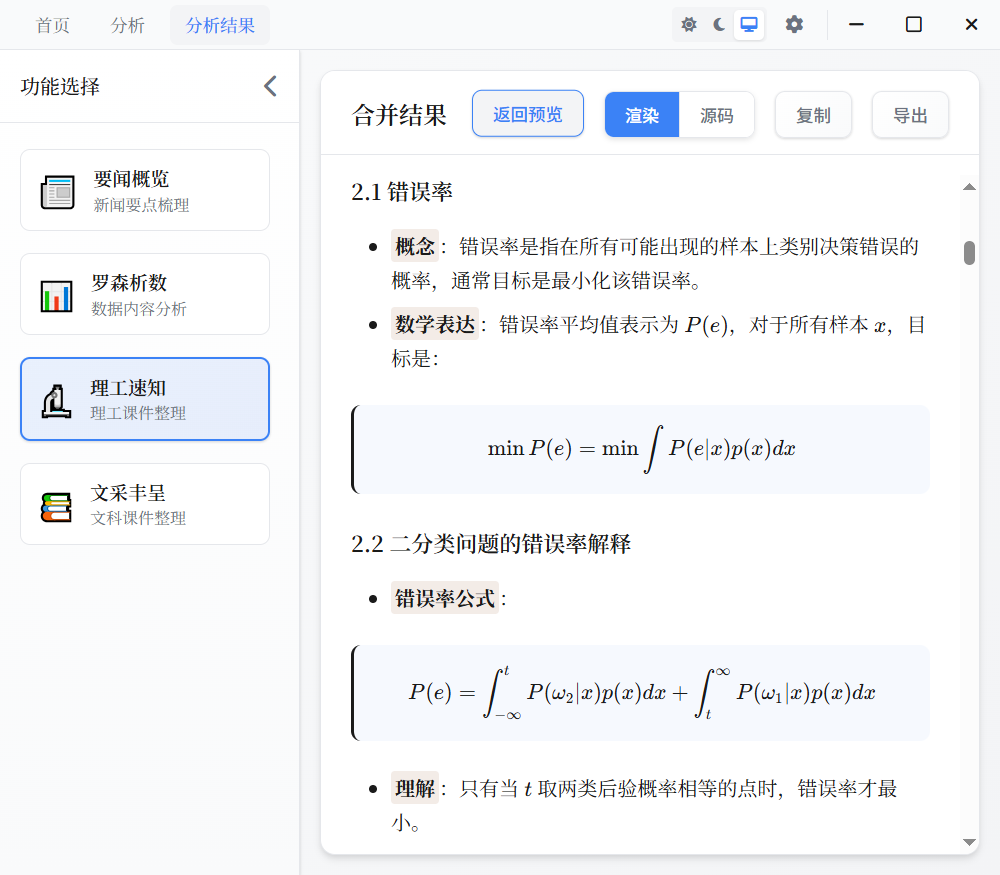This screenshot has height=875, width=1000.
Task: Click the vertical scrollbar thumb
Action: coord(968,255)
